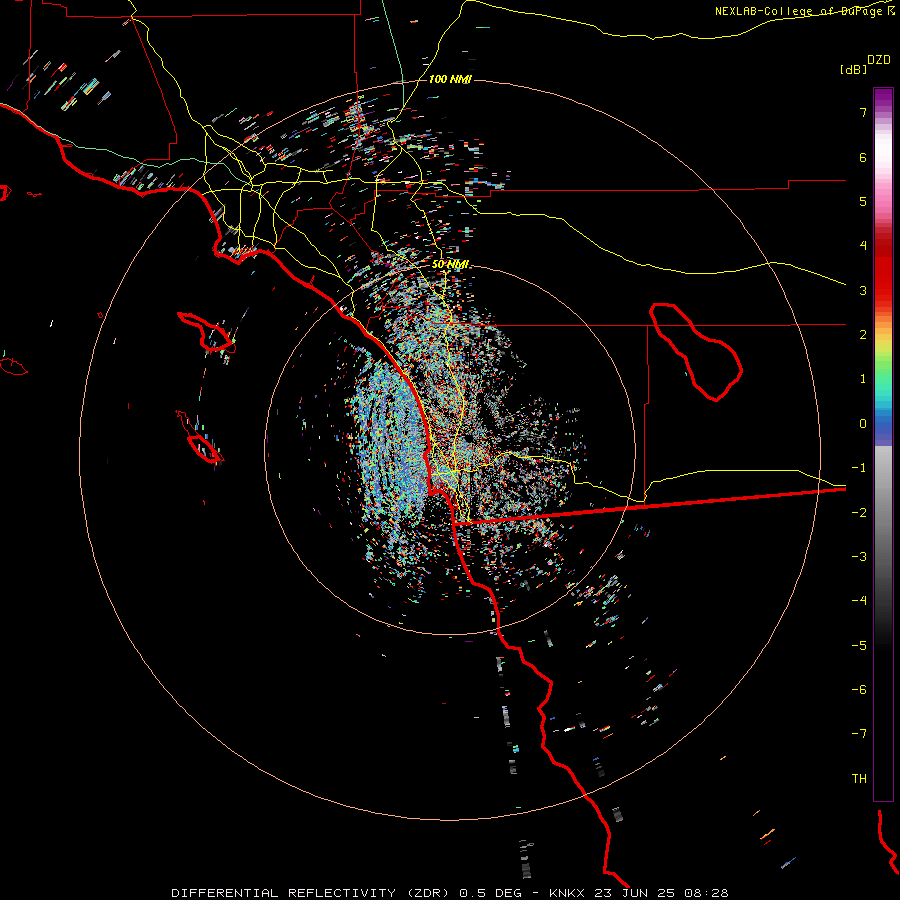Screen dimensions: 900x900
Task: Click the 3 value on color scale
Action: [863, 290]
